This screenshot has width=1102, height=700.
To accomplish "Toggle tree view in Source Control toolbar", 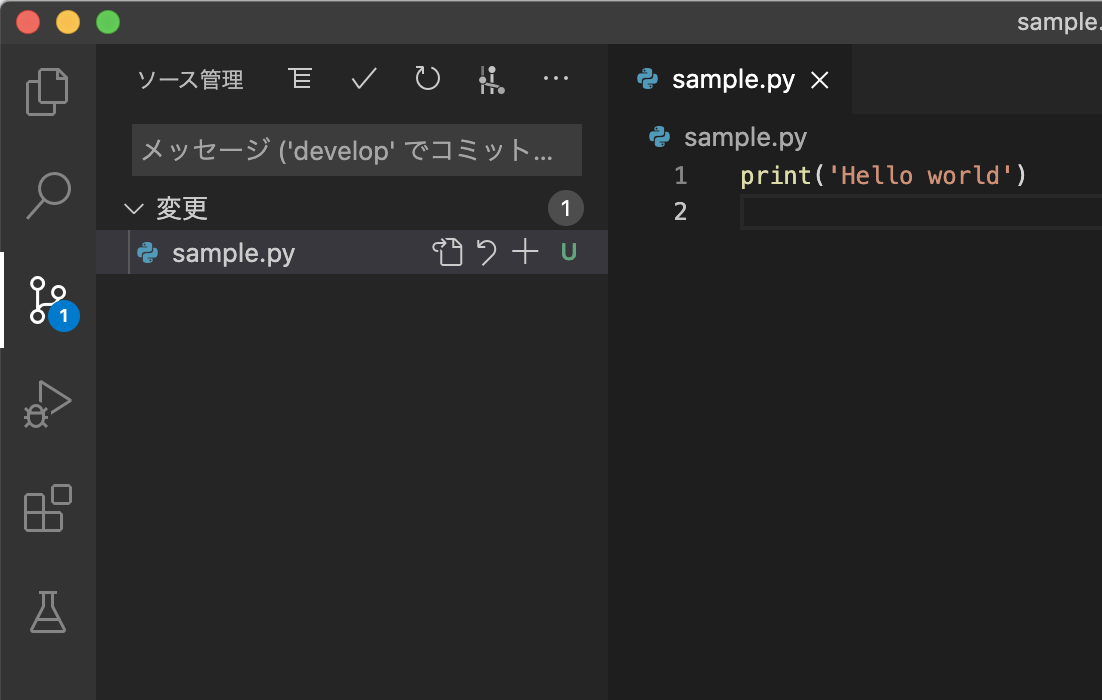I will [300, 78].
